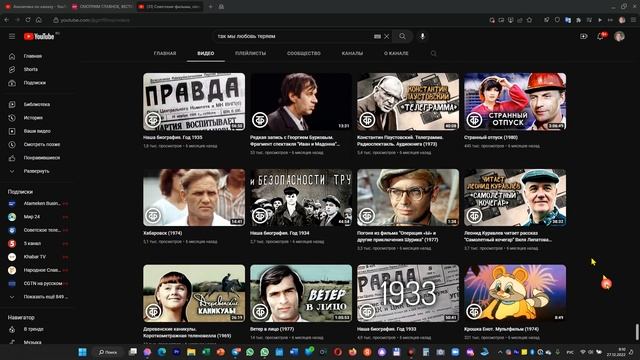Open the Windows Start button

click(82, 352)
